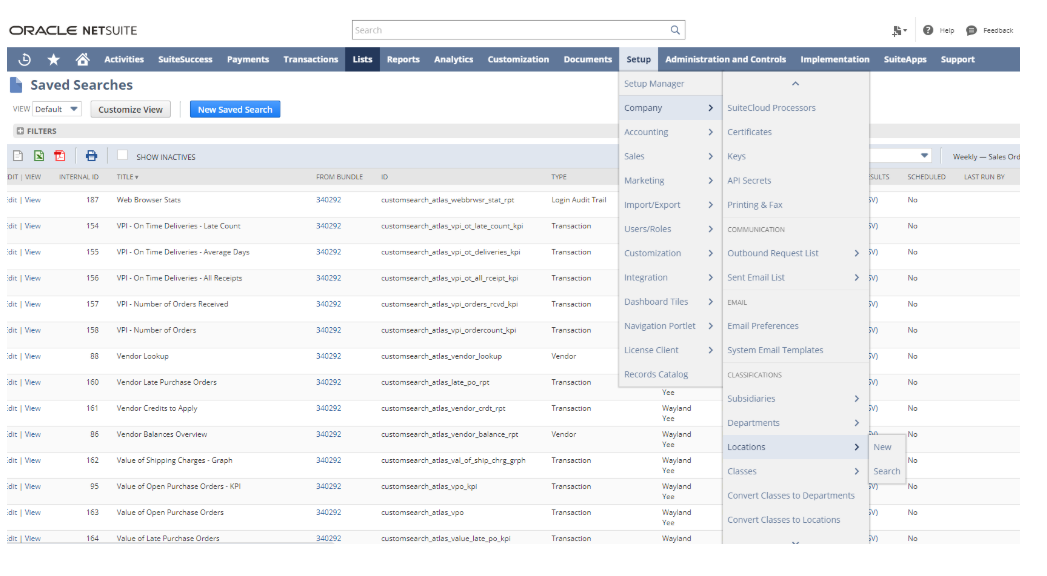This screenshot has width=1047, height=576.
Task: Export the list to PDF icon
Action: tap(59, 156)
